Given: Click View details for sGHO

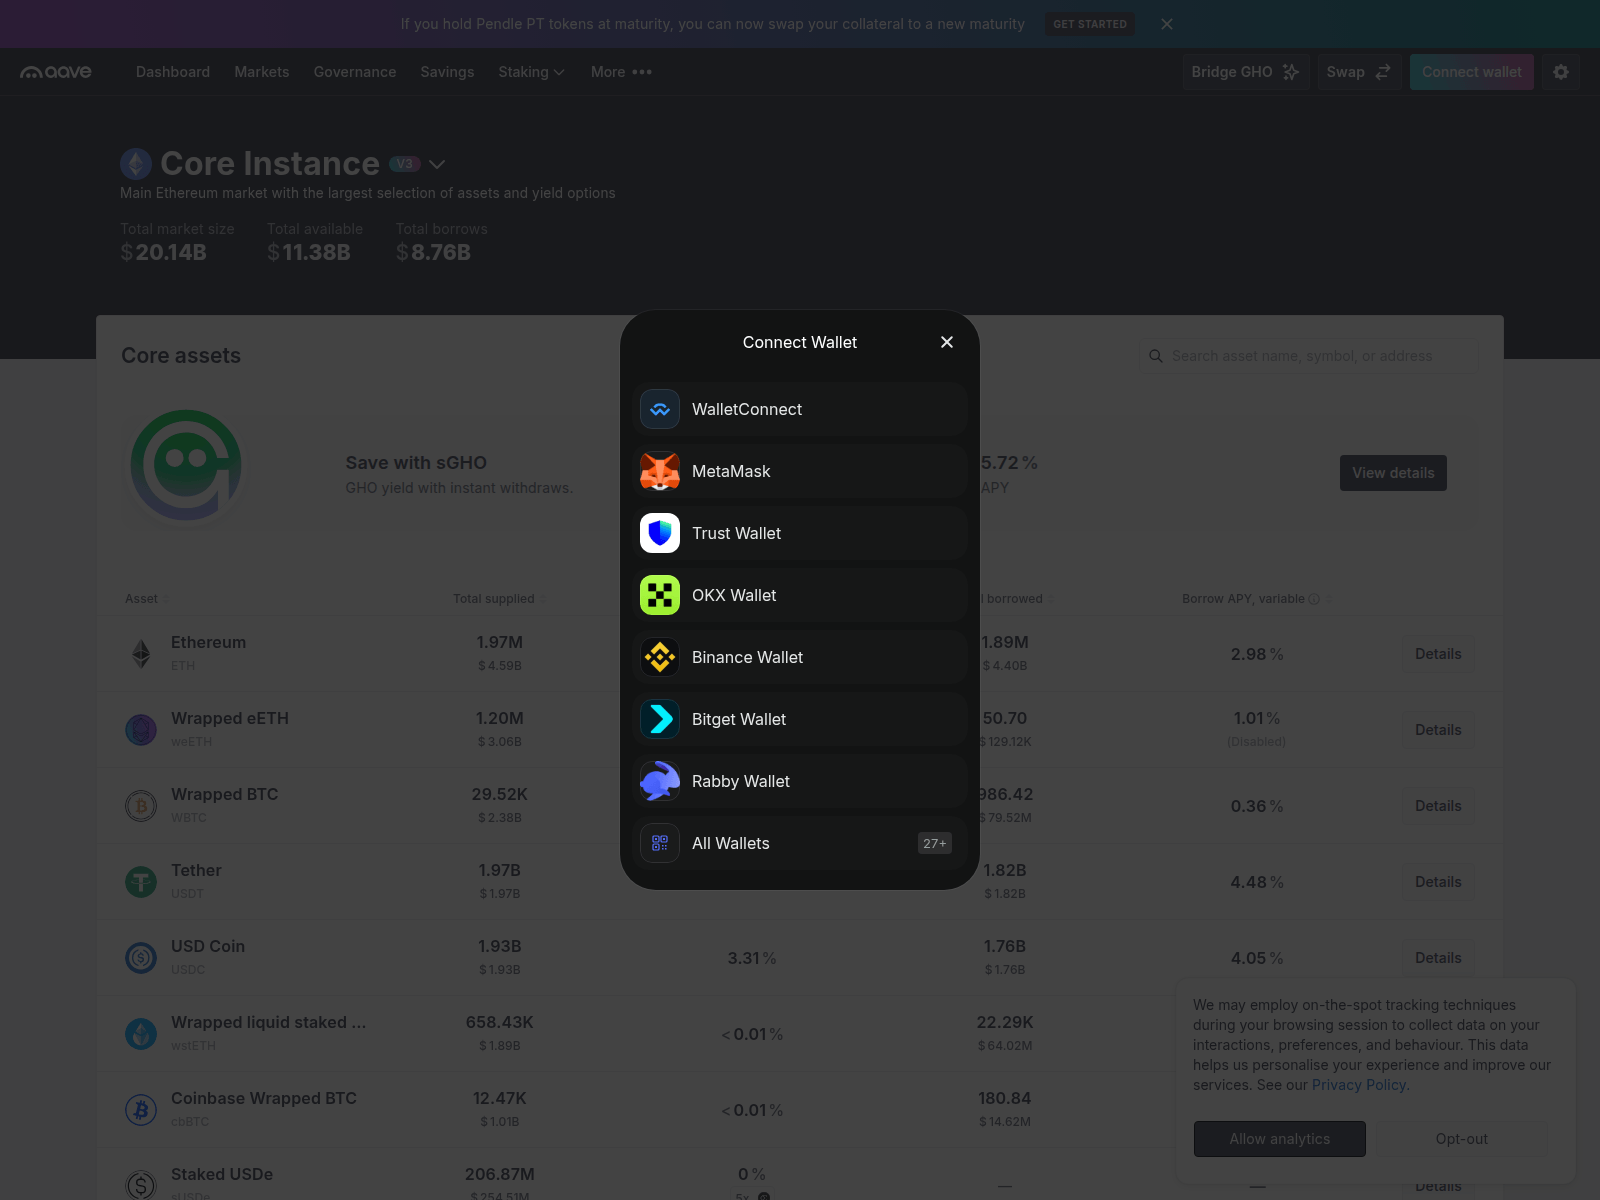Looking at the screenshot, I should click(x=1393, y=473).
